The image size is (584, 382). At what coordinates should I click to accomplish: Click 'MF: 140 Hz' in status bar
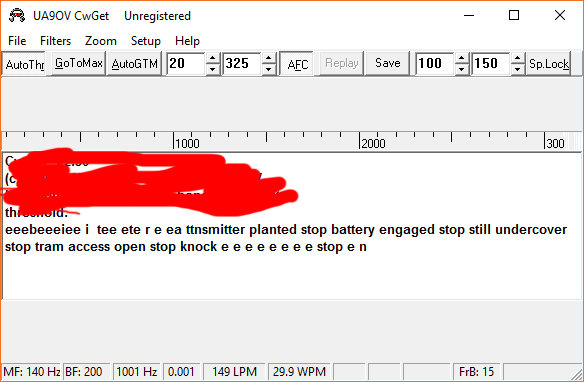[x=32, y=372]
